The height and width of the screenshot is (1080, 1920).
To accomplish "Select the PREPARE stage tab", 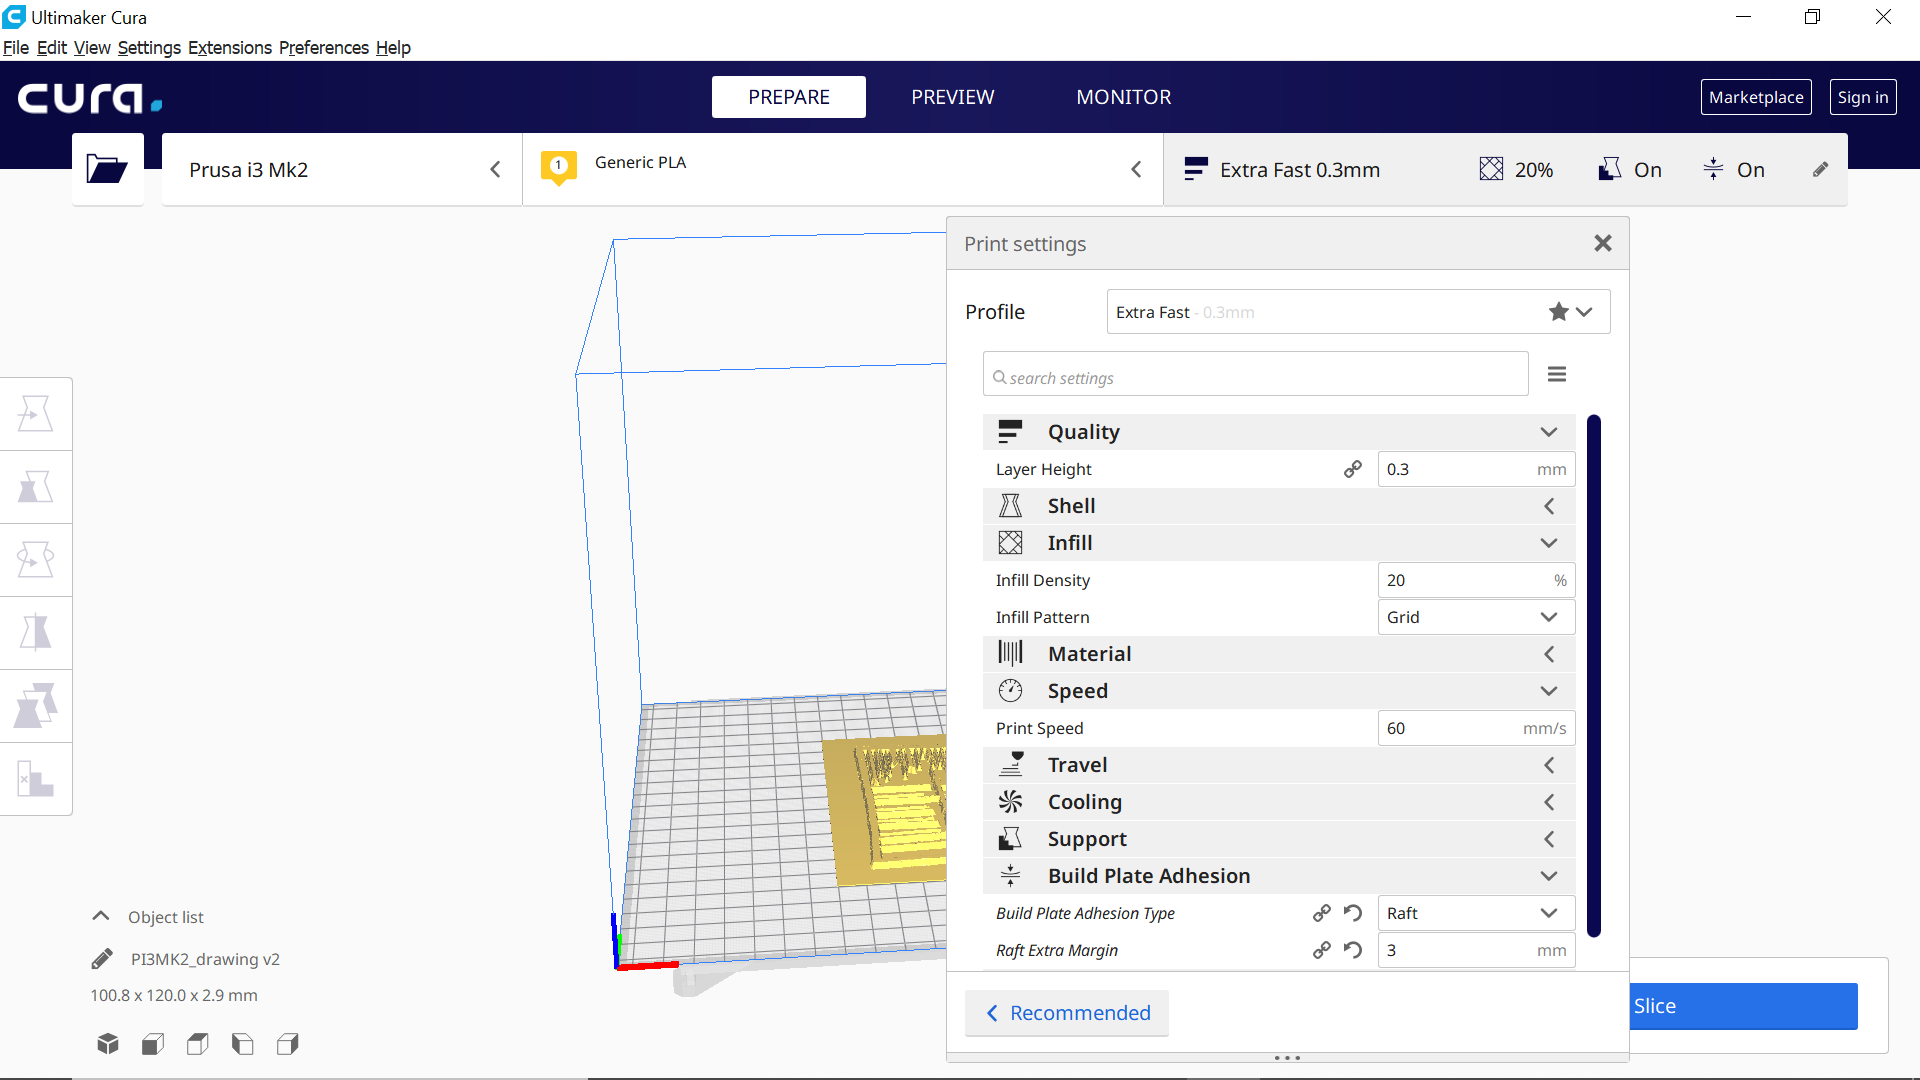I will [789, 97].
